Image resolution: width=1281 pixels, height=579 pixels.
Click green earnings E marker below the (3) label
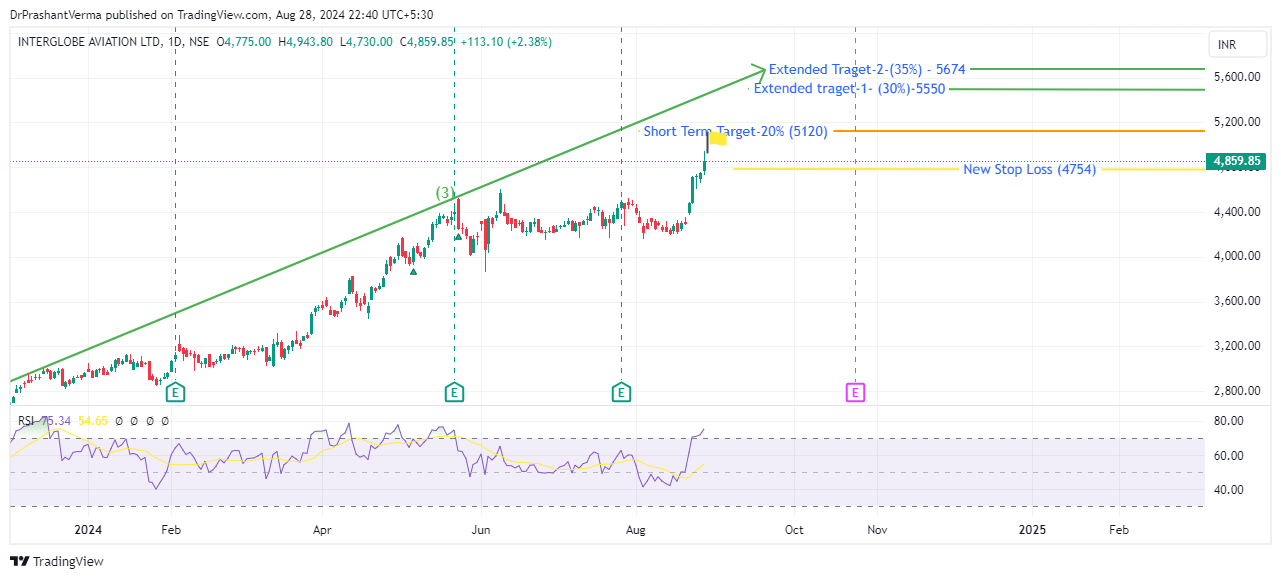click(455, 392)
